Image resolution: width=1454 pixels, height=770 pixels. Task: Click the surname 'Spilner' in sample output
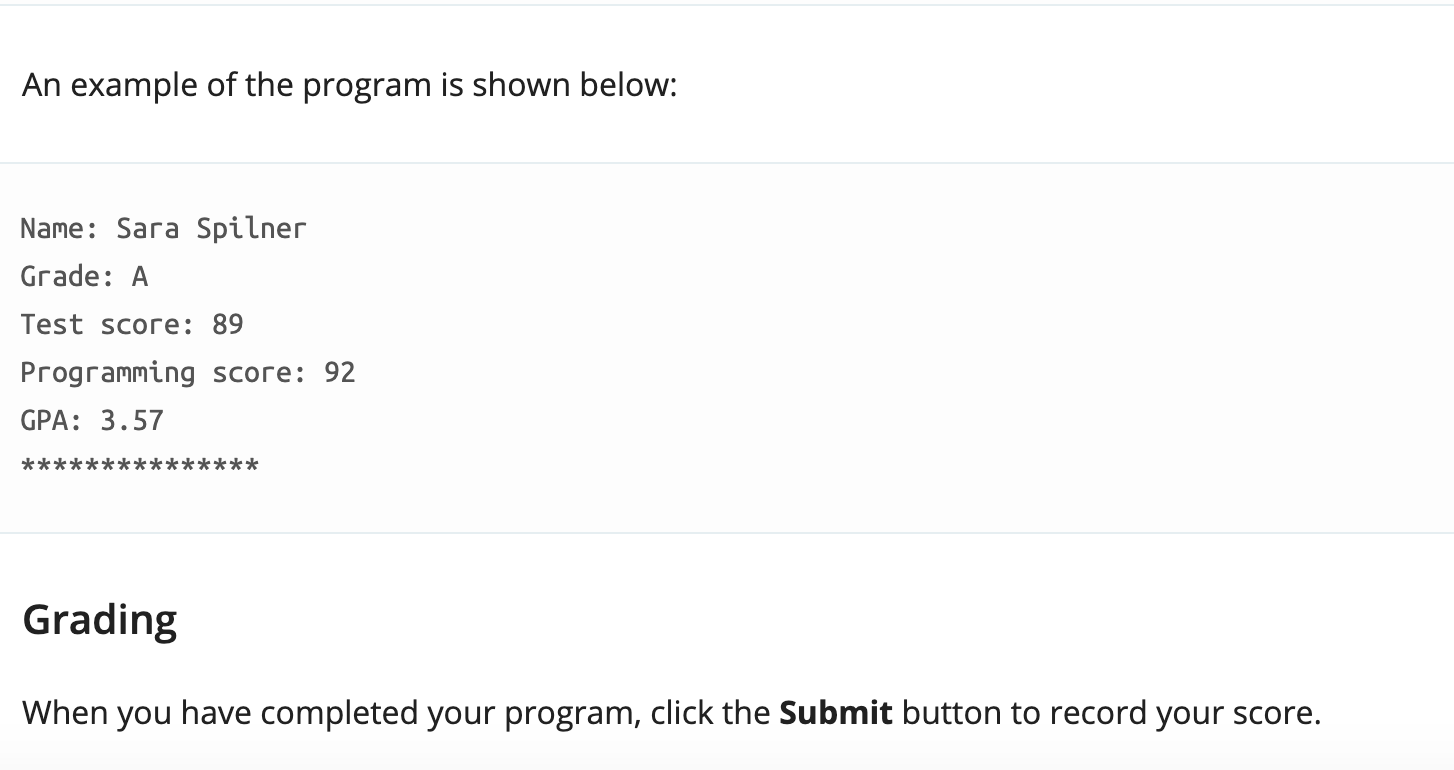click(252, 228)
